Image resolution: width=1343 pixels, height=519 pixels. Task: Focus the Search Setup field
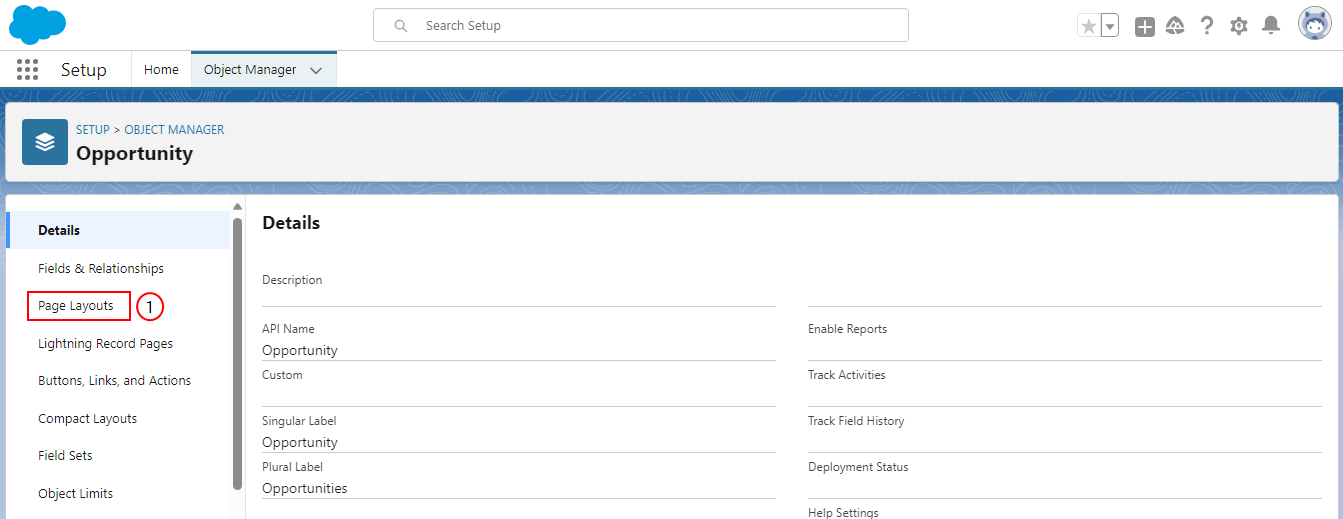click(641, 25)
